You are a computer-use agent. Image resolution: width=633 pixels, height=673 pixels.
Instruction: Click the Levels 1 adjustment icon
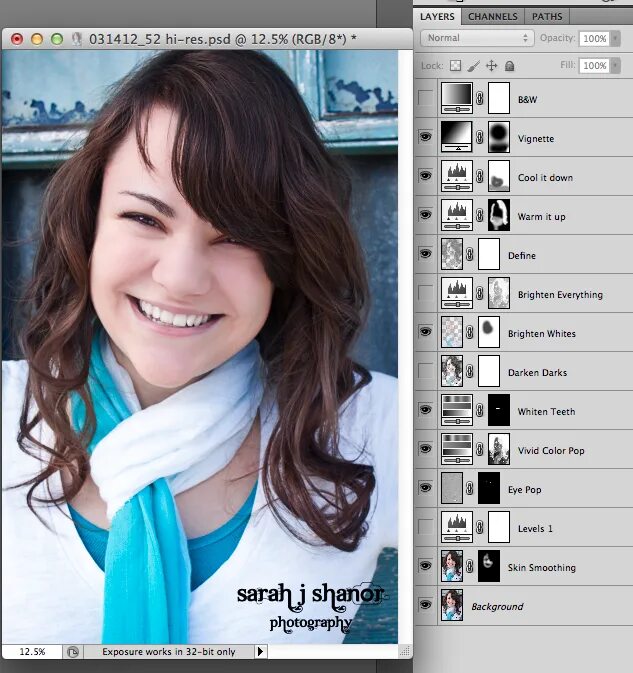click(x=457, y=527)
